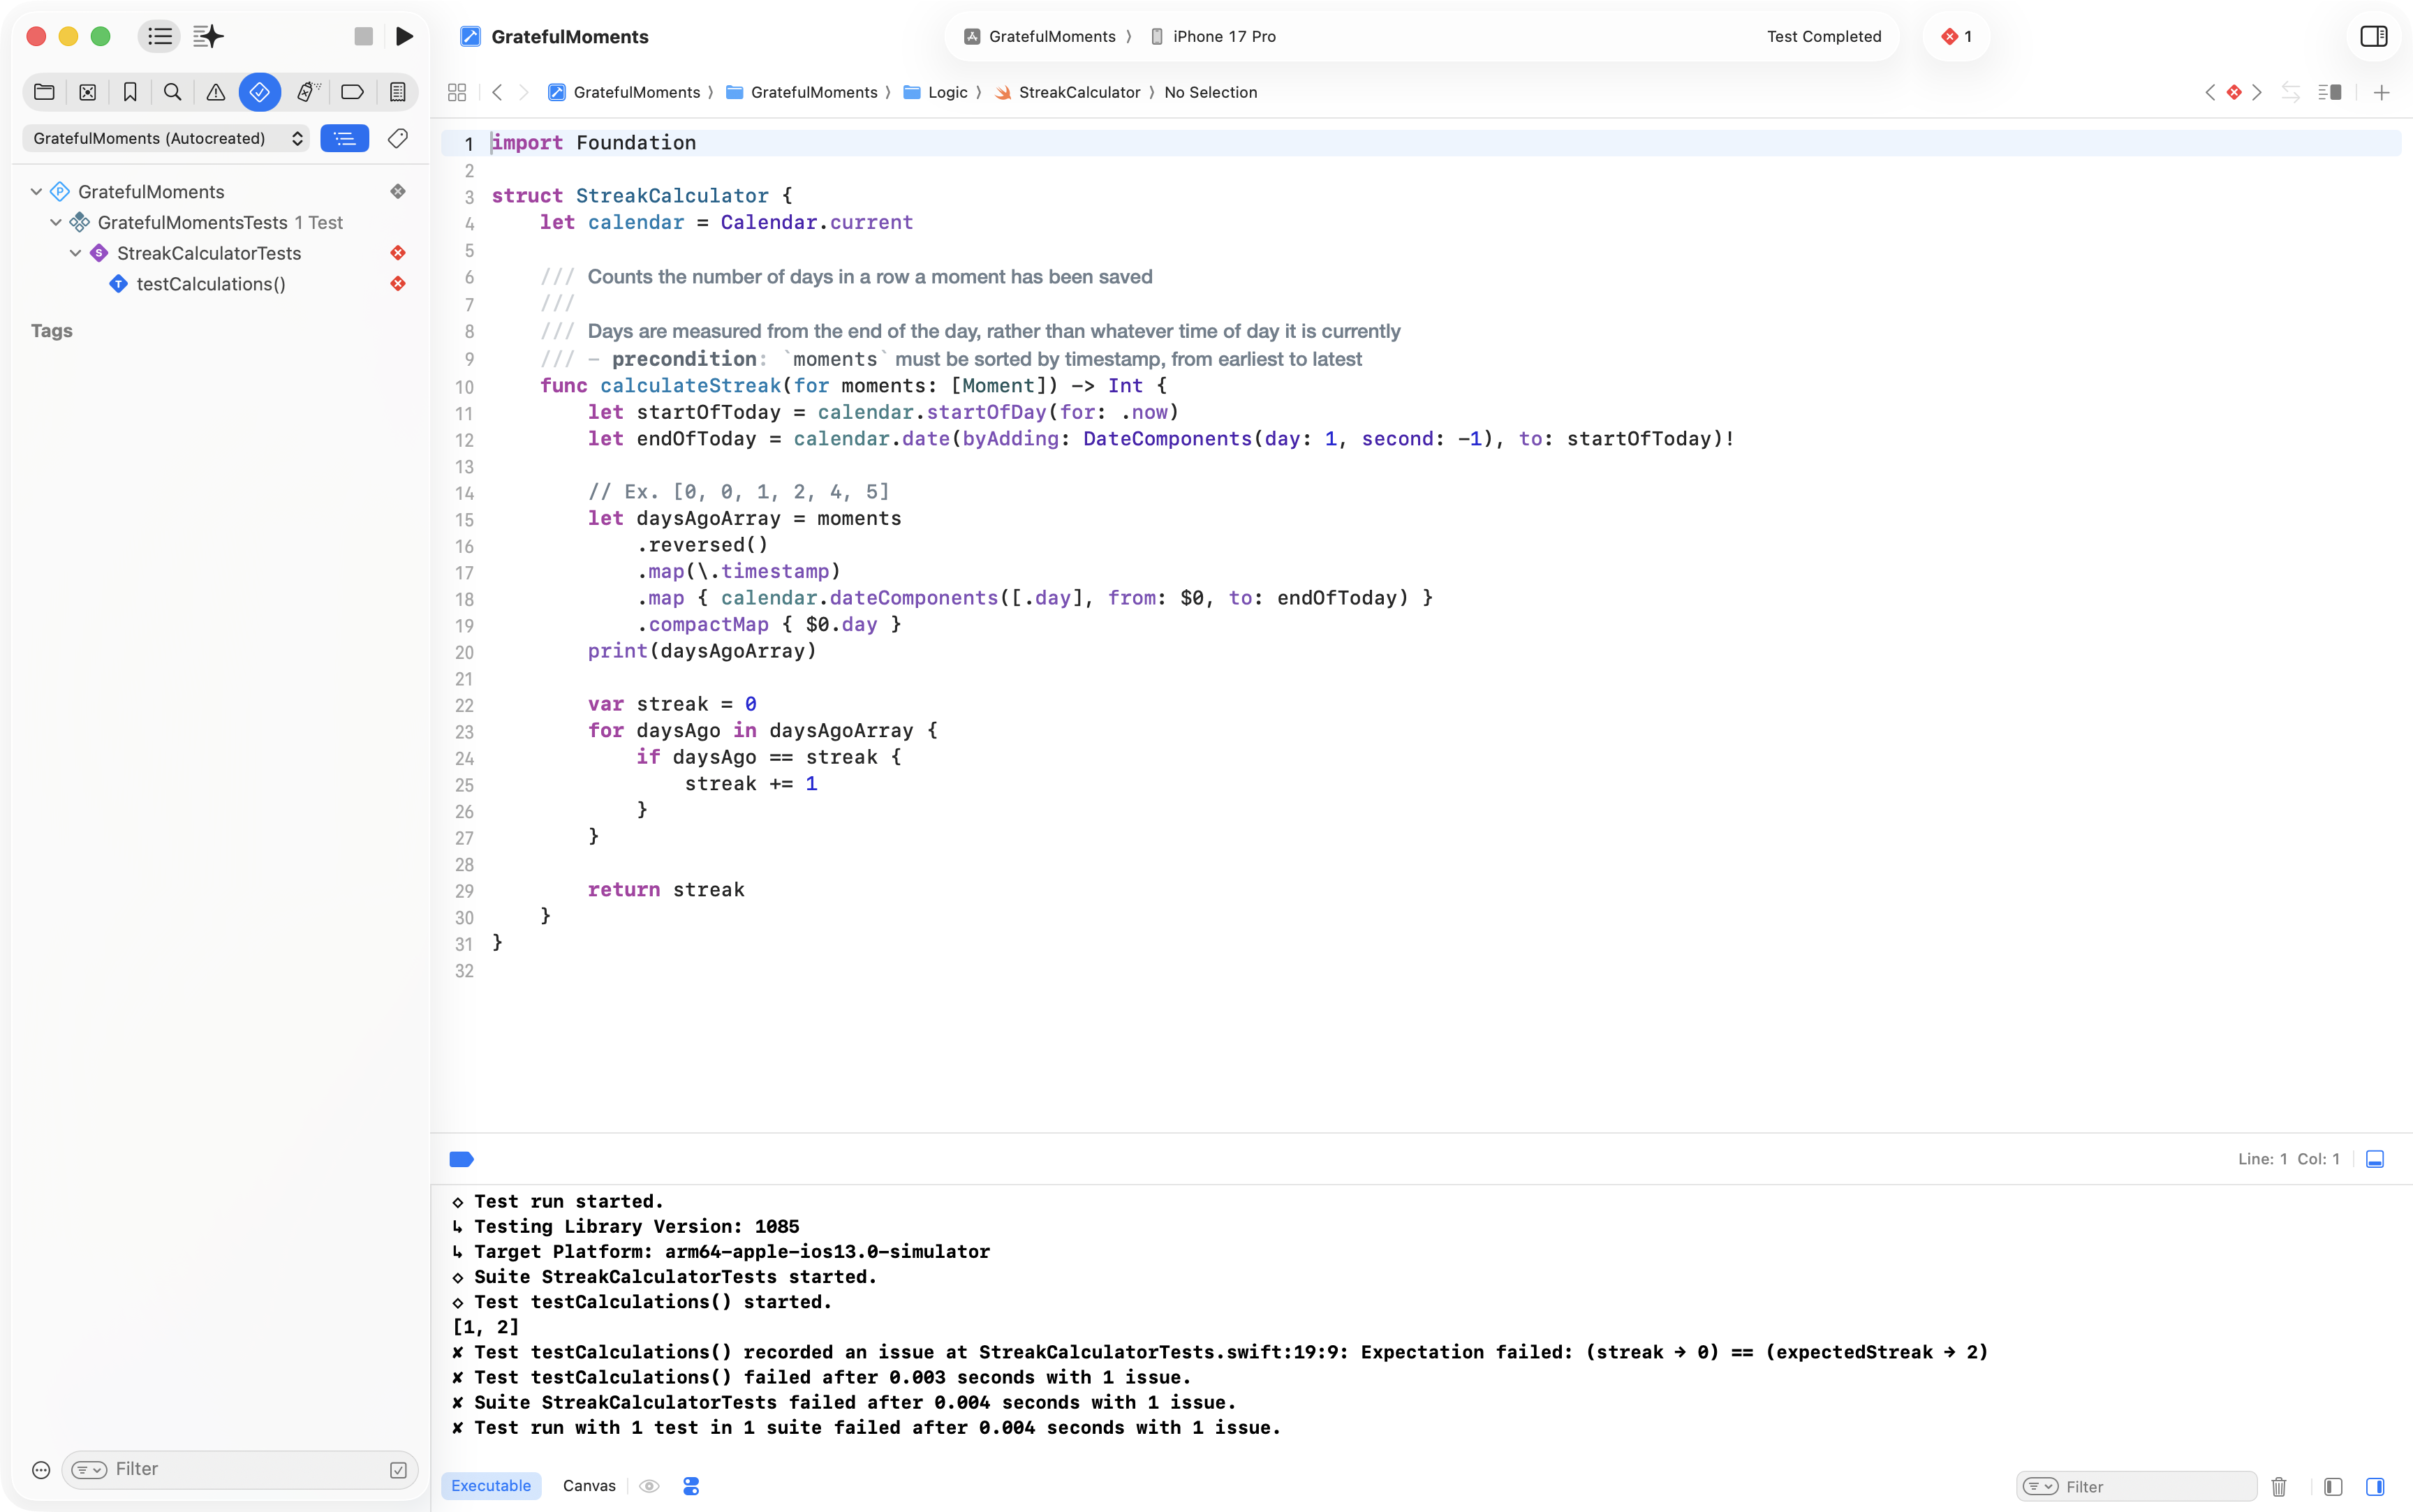Jump to the next issue arrow
The width and height of the screenshot is (2413, 1512).
tap(2257, 92)
